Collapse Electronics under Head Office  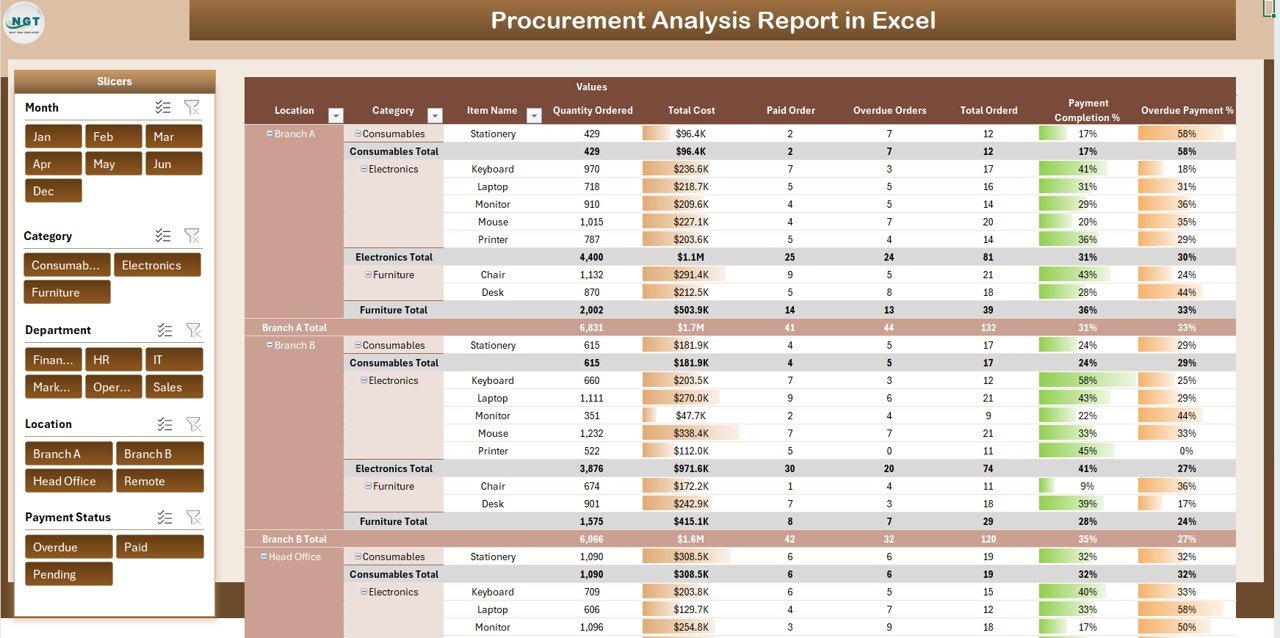point(364,592)
